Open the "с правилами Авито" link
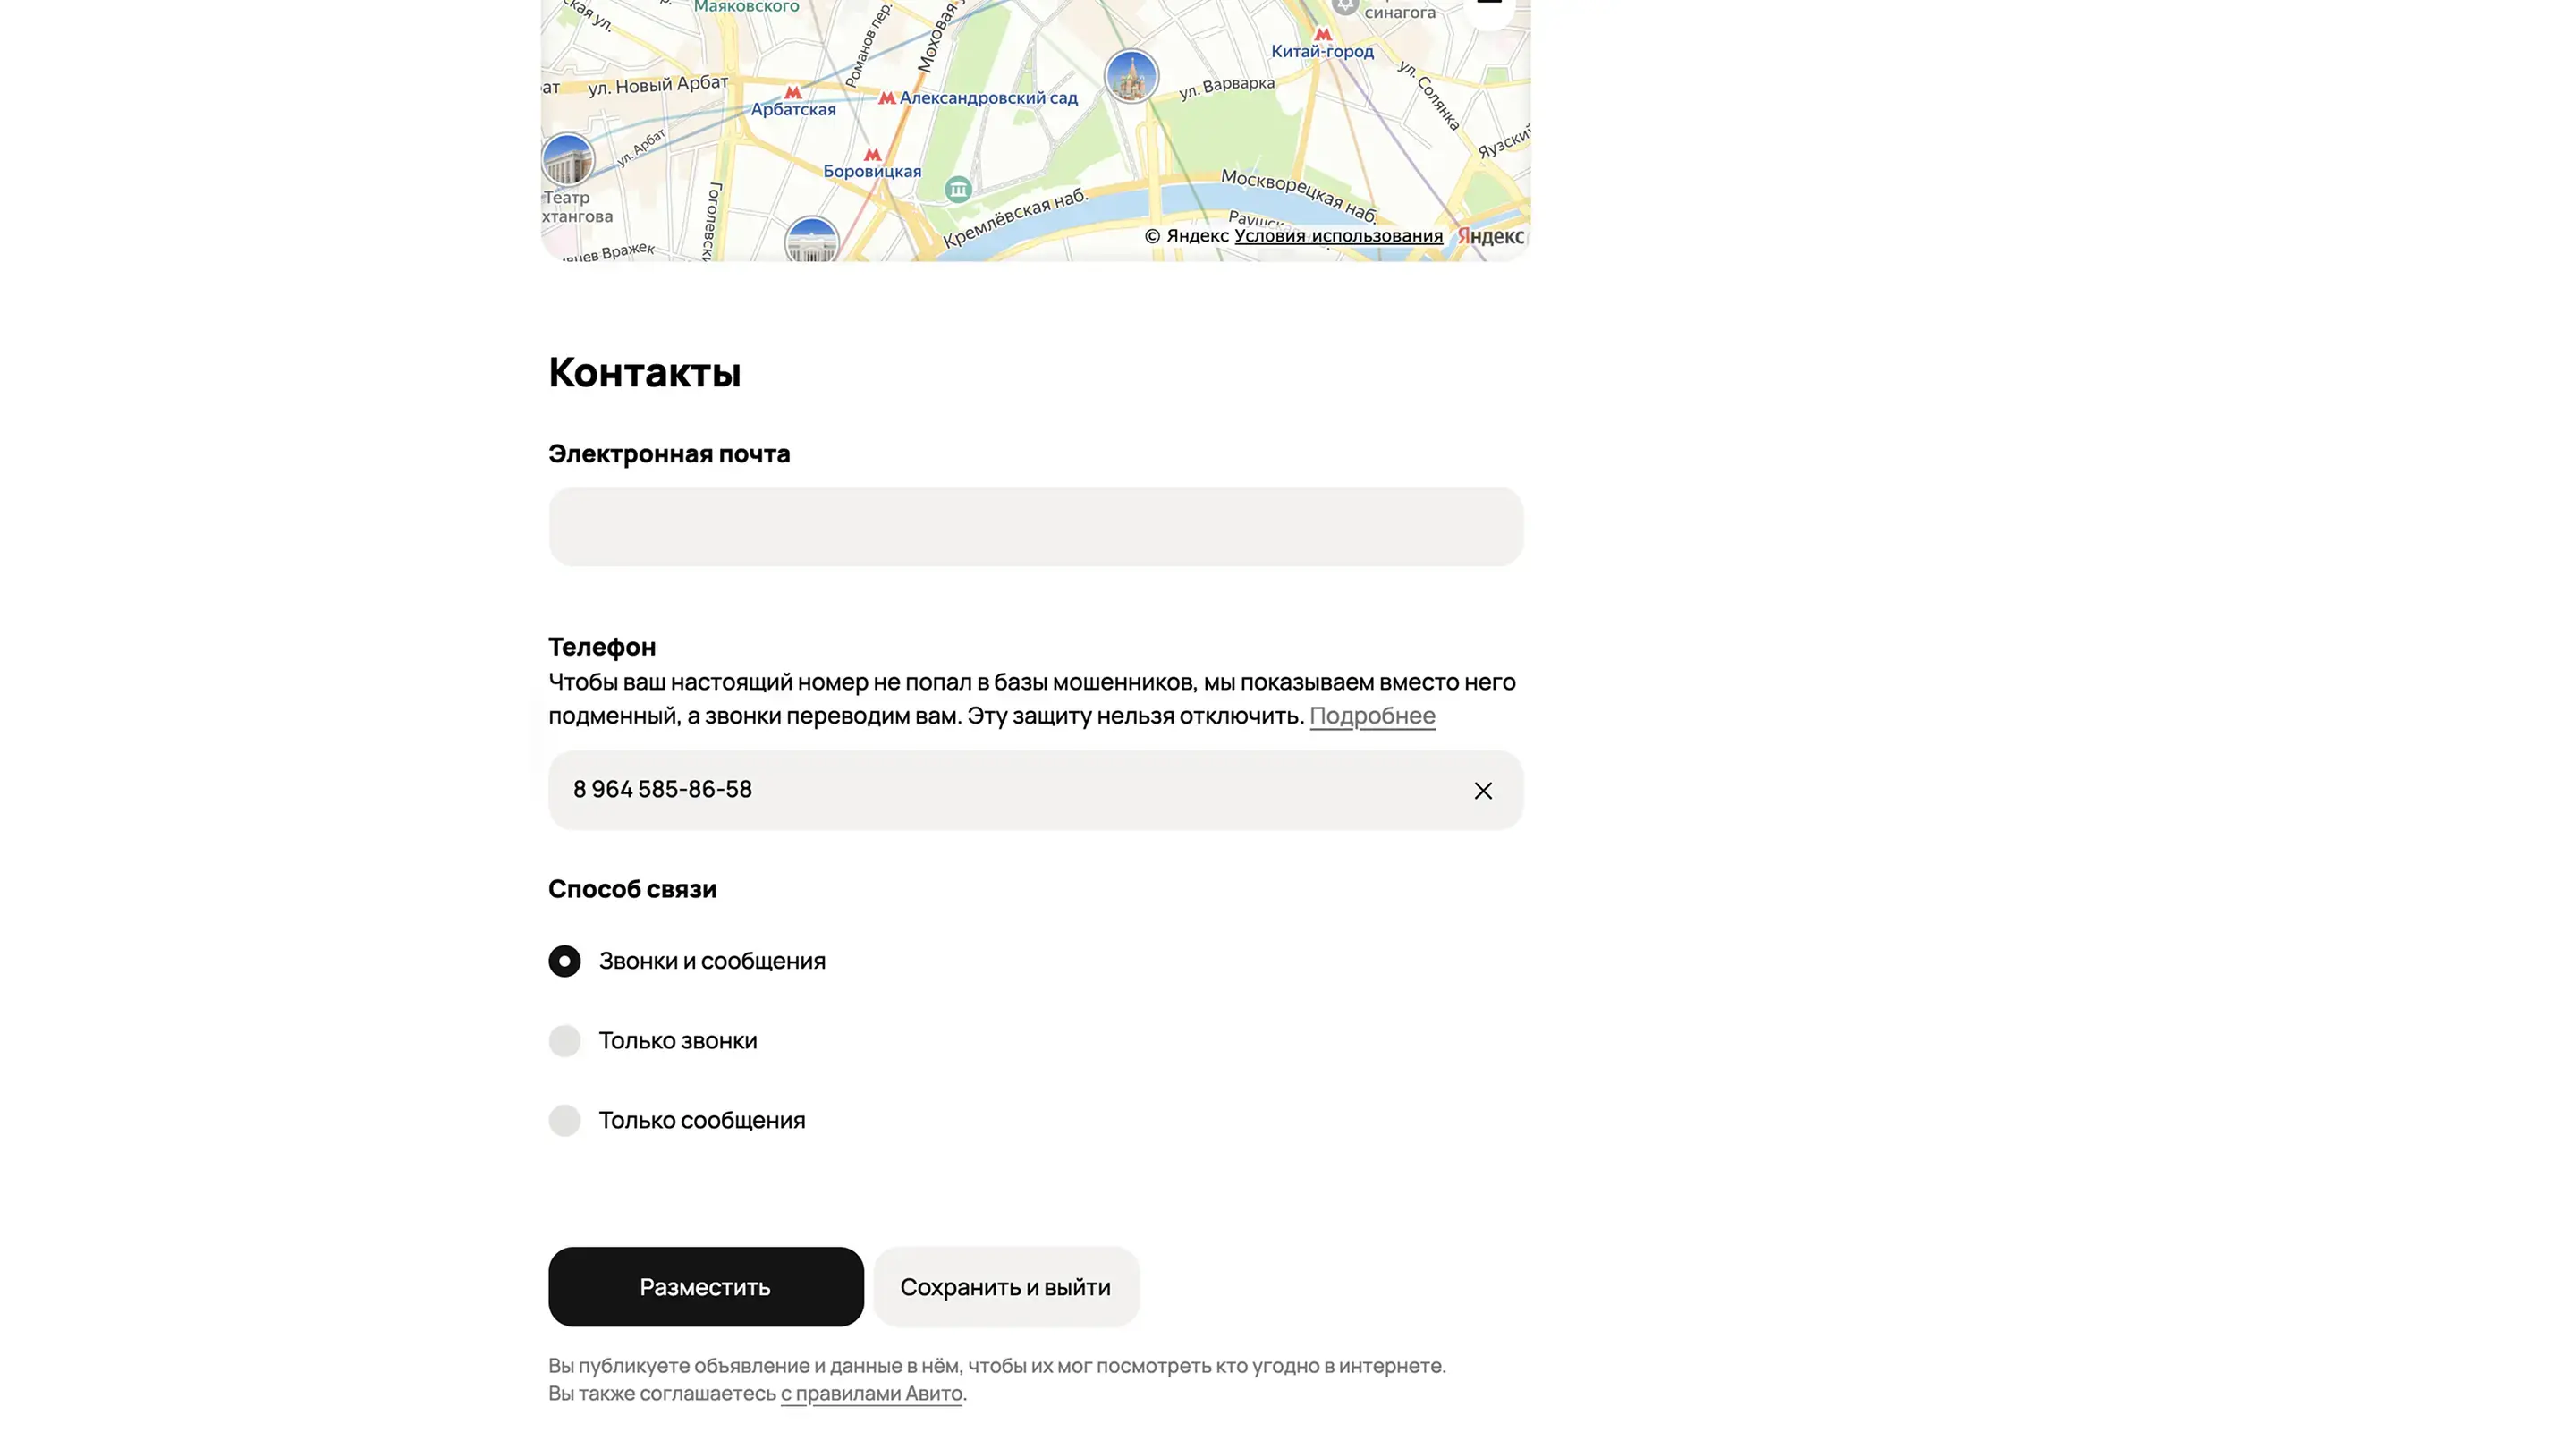This screenshot has width=2576, height=1449. coord(871,1394)
